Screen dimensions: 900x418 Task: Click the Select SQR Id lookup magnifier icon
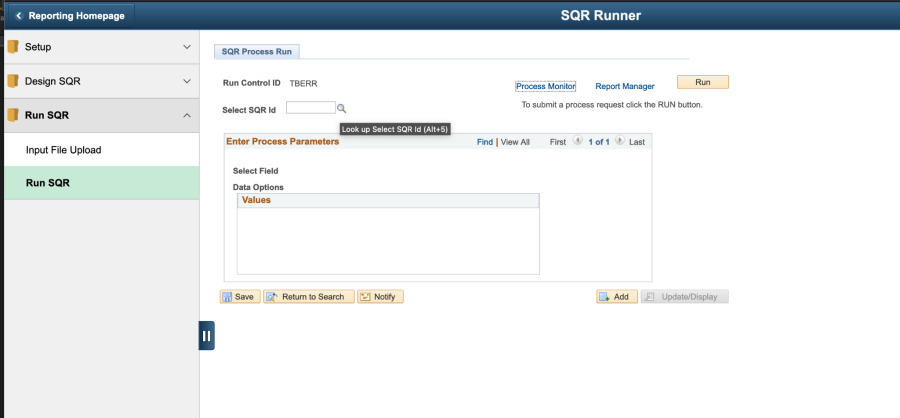tap(342, 108)
